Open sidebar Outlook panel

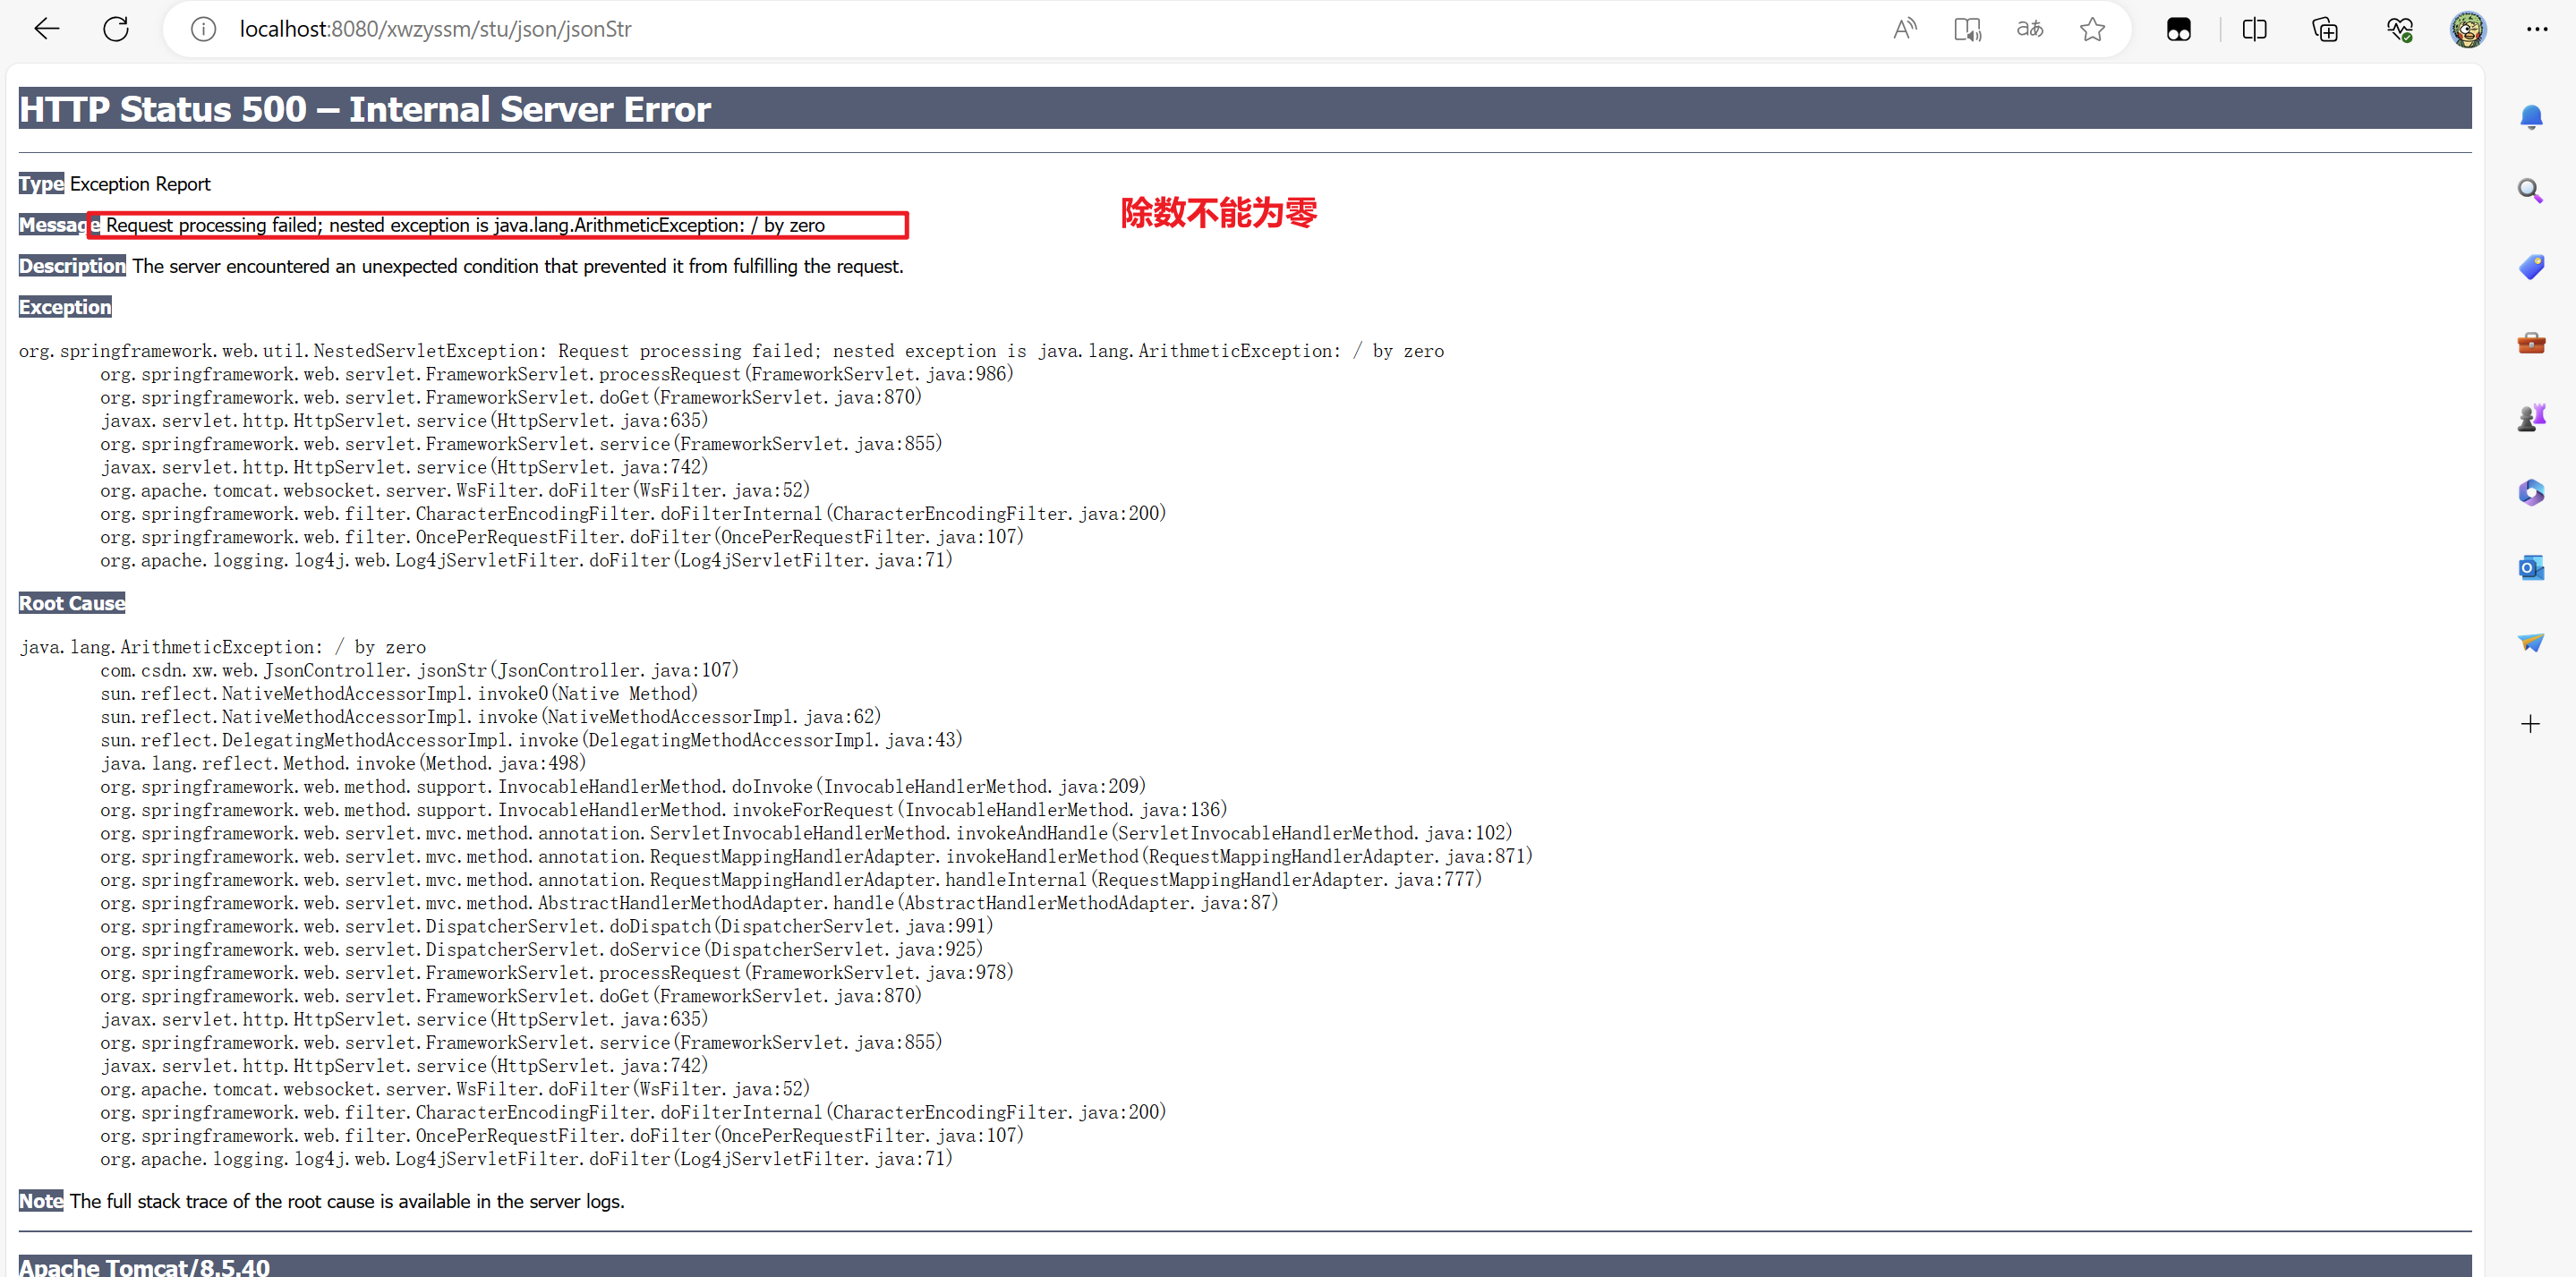click(2530, 568)
